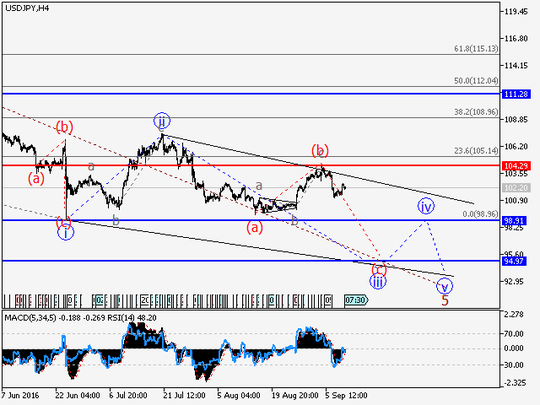Select the 38.2(108.96) Fibonacci label
Screen dimensions: 540x405
click(476, 112)
